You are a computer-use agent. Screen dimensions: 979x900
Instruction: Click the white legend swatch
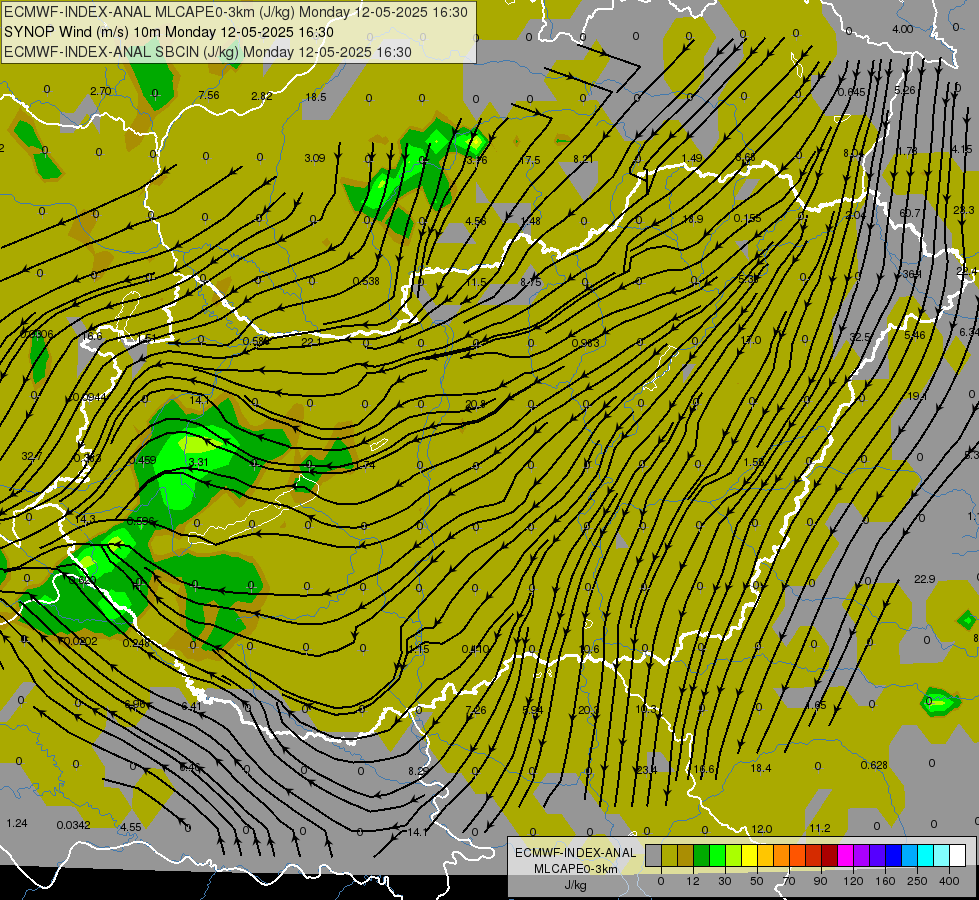click(x=957, y=855)
